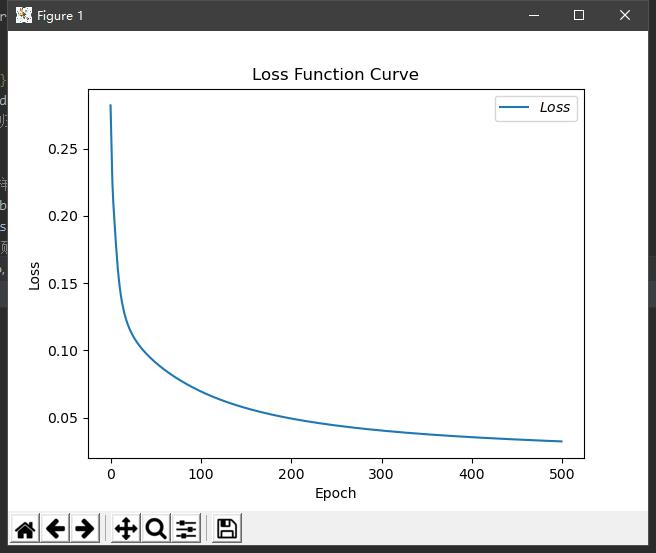Click the 0.25 y-axis tick label
This screenshot has height=553, width=656.
click(x=63, y=149)
